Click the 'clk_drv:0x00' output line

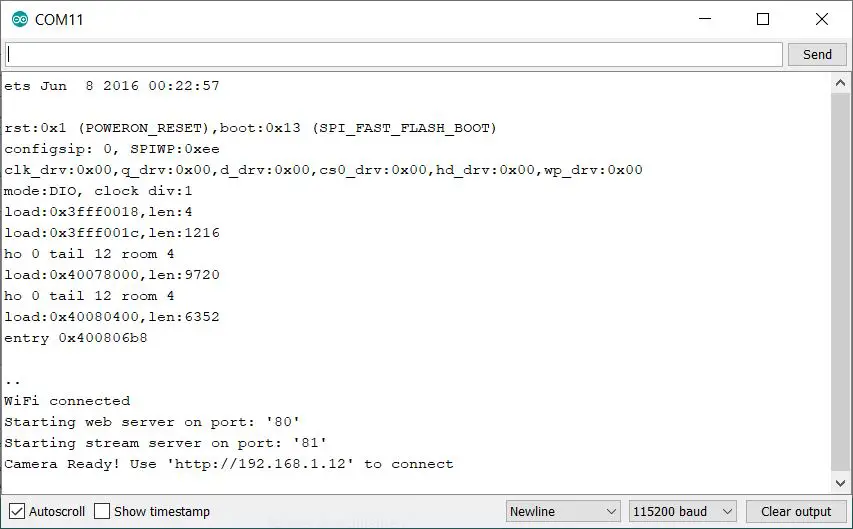click(x=323, y=170)
